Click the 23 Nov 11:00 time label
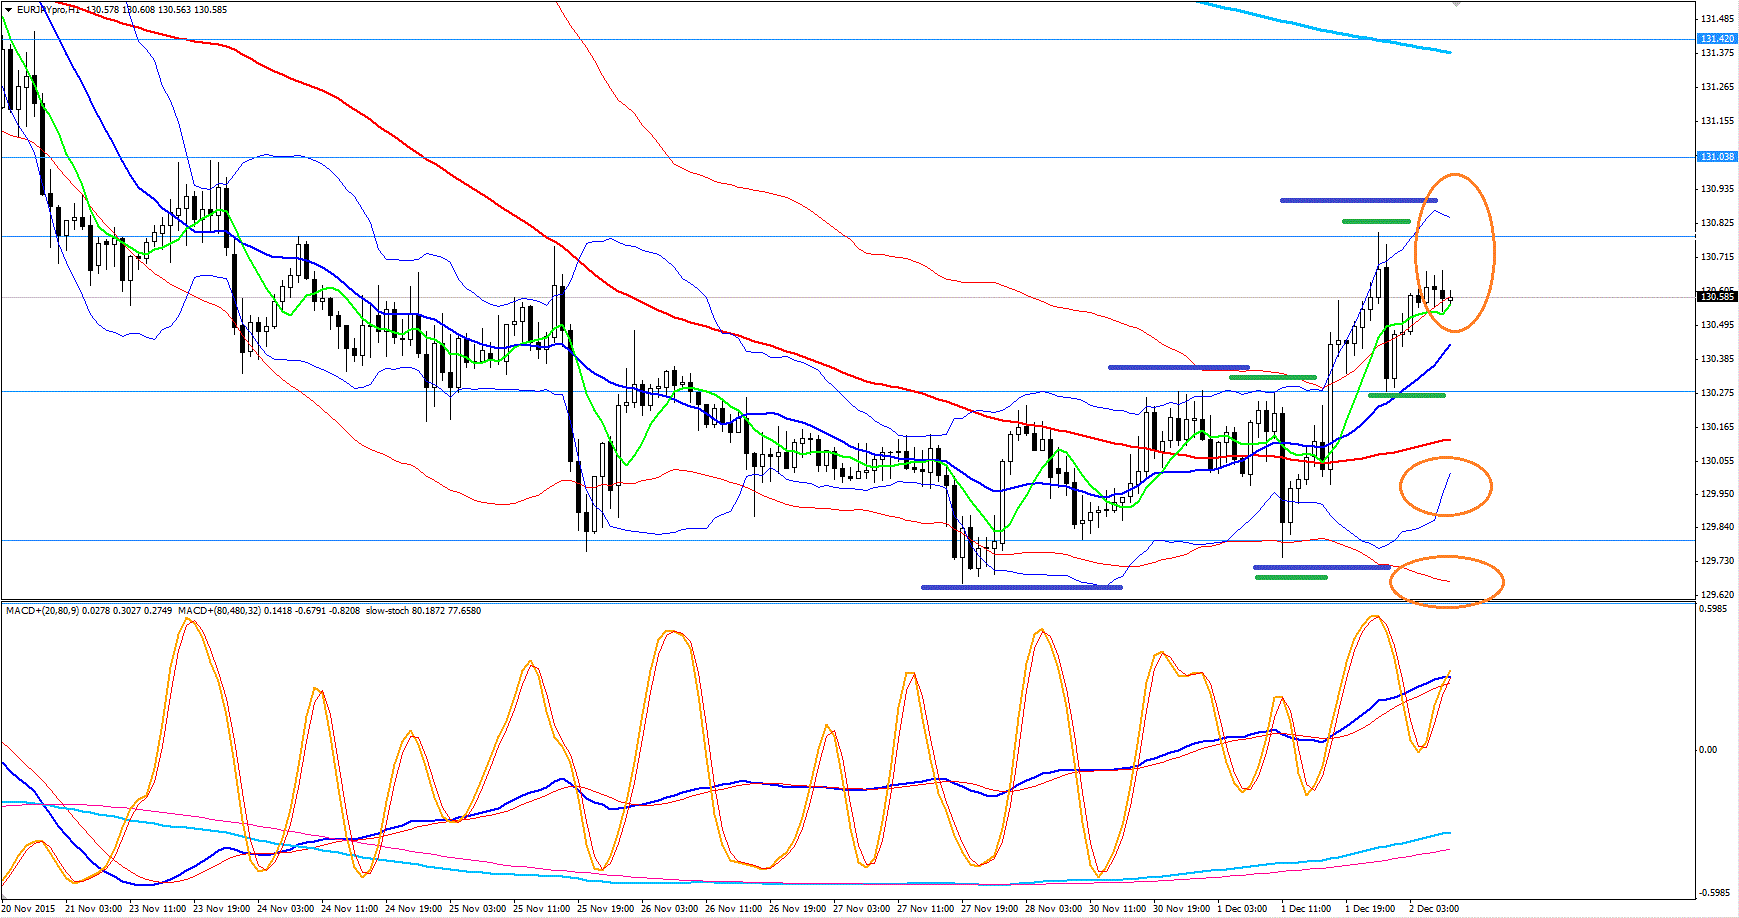Viewport: 1739px width, 918px height. click(158, 909)
